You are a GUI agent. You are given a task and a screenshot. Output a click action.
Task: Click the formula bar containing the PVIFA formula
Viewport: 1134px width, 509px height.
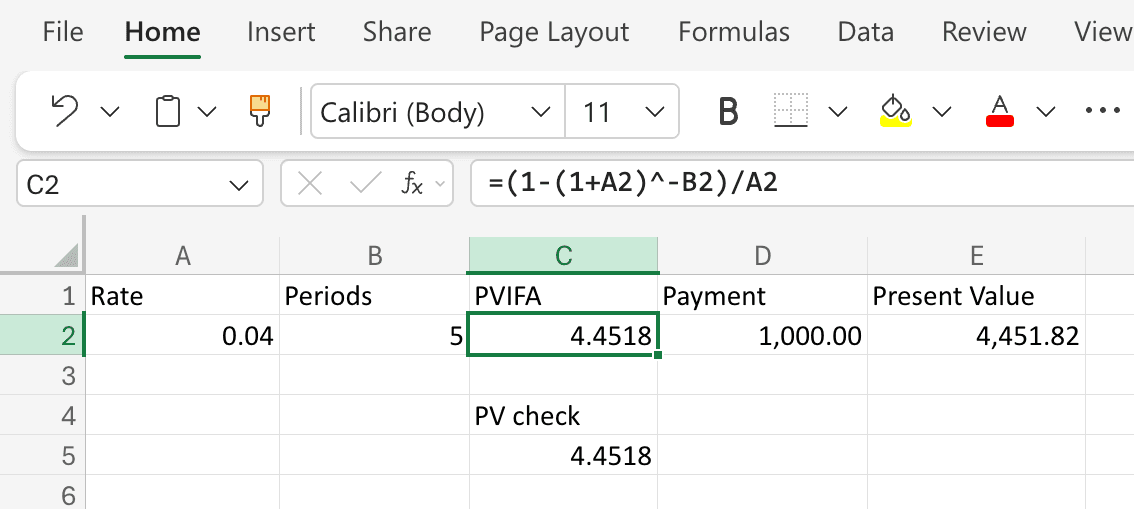click(x=801, y=184)
